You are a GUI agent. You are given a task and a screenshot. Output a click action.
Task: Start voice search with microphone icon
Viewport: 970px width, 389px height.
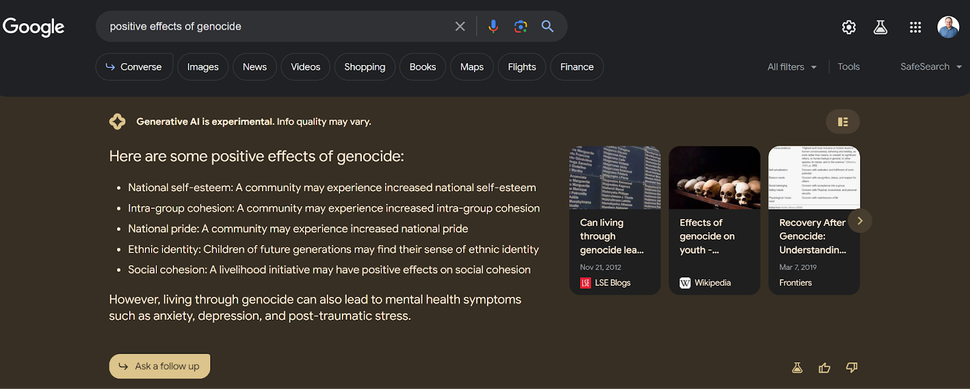click(x=493, y=27)
